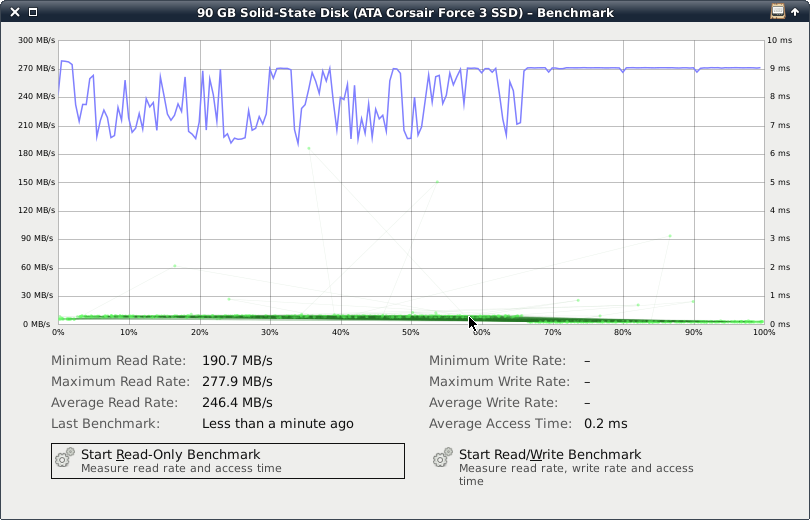The width and height of the screenshot is (810, 520).
Task: Click the '90%' horizontal axis label
Action: [x=693, y=333]
